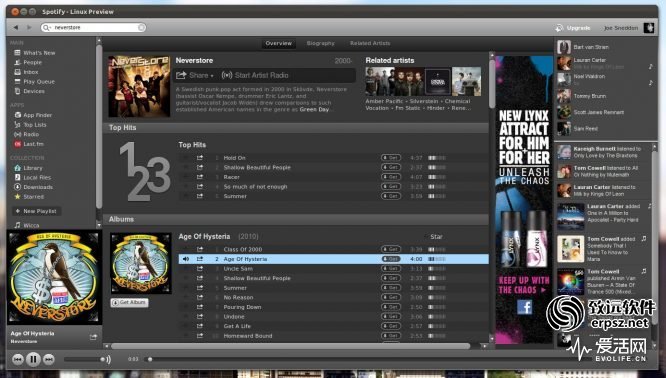Open the Inbox sidebar item
666x378 pixels.
click(31, 72)
